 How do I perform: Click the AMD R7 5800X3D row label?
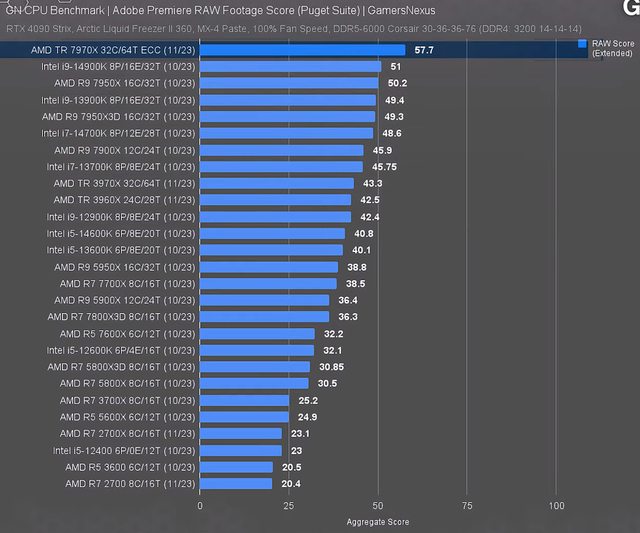[x=121, y=367]
